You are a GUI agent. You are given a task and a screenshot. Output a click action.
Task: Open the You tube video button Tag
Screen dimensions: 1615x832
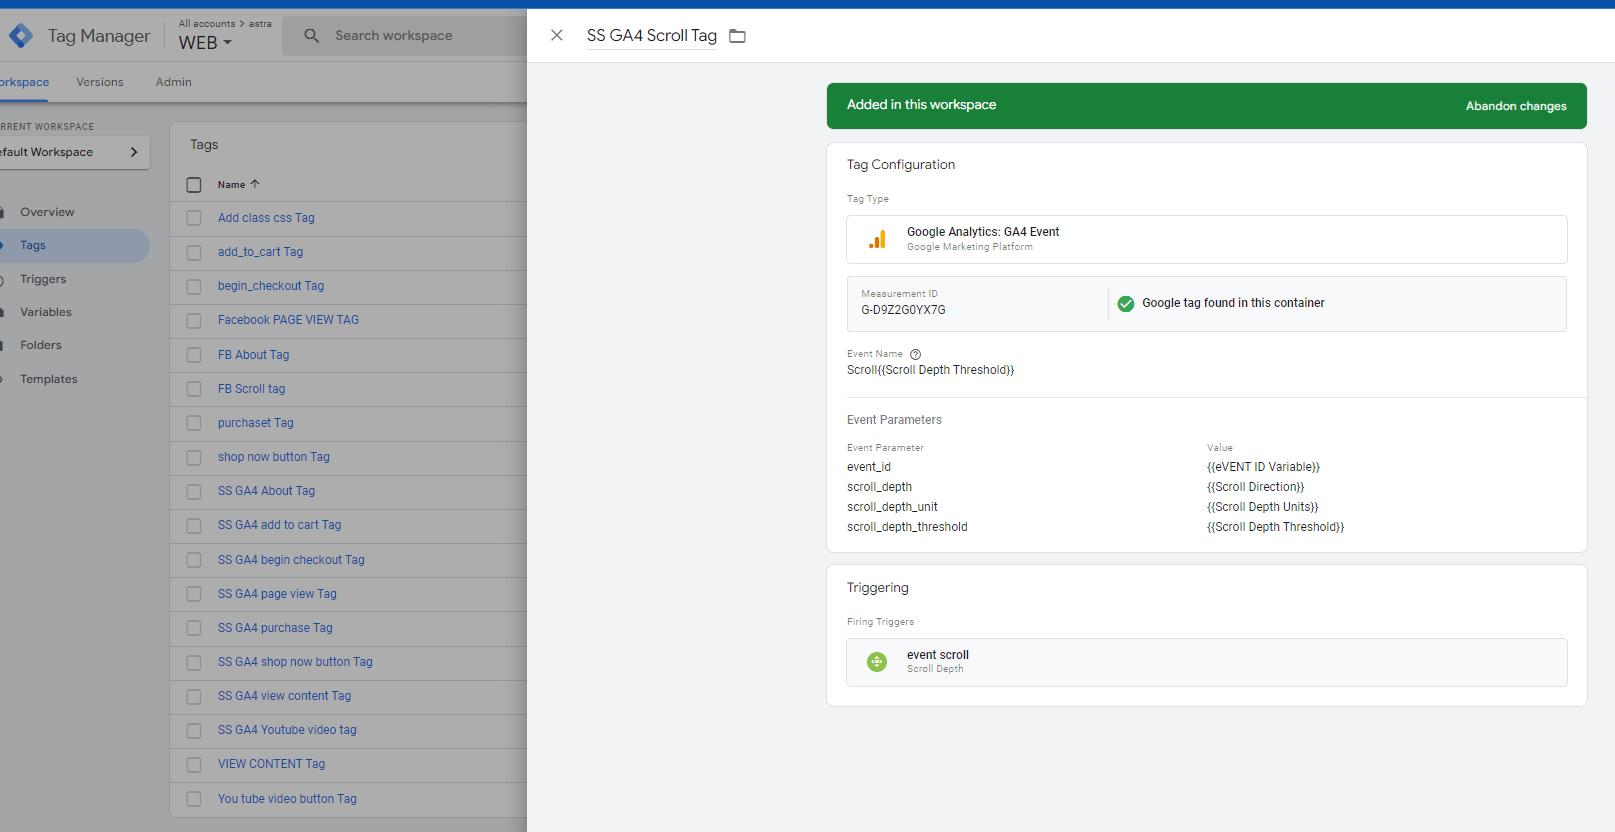coord(287,799)
